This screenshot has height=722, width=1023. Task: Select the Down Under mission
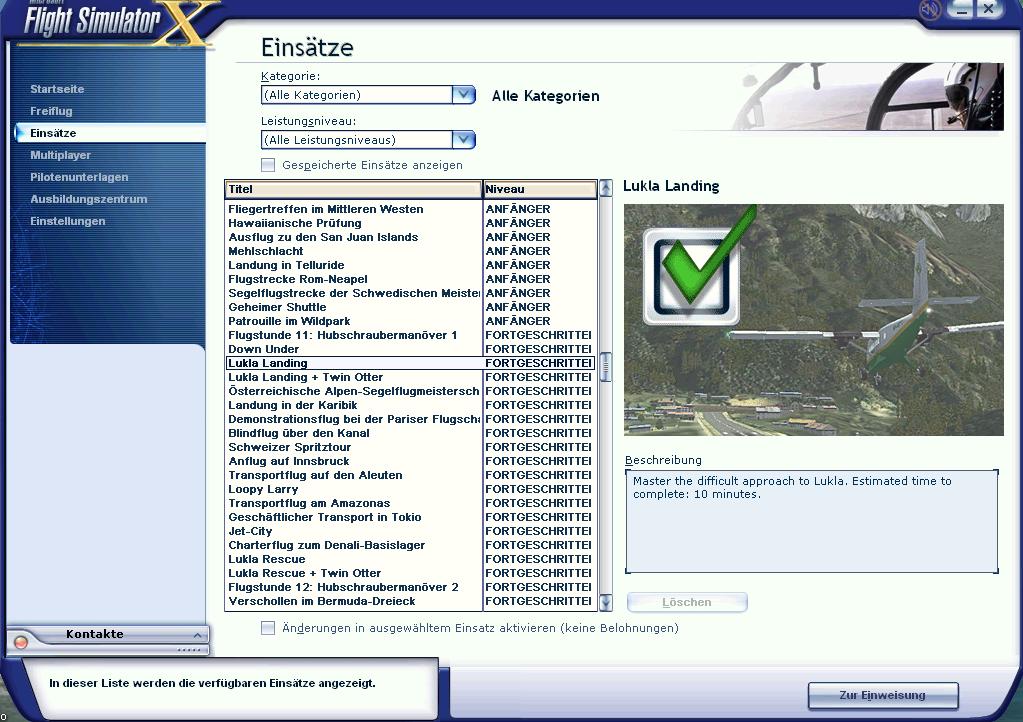tap(410, 349)
